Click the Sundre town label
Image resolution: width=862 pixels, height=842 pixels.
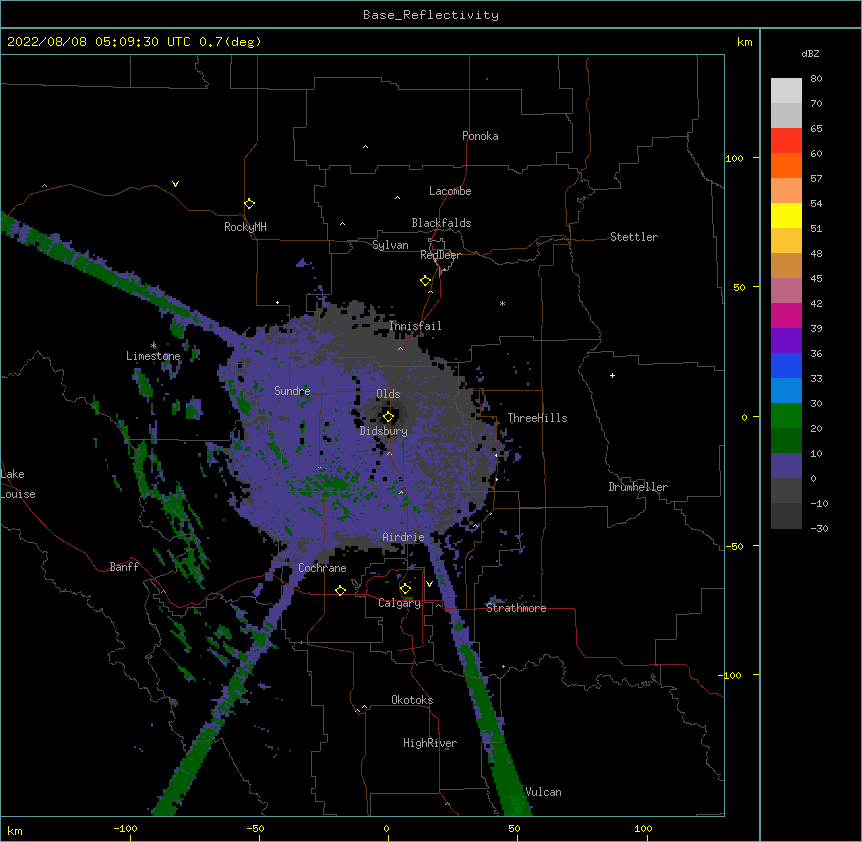[x=292, y=391]
